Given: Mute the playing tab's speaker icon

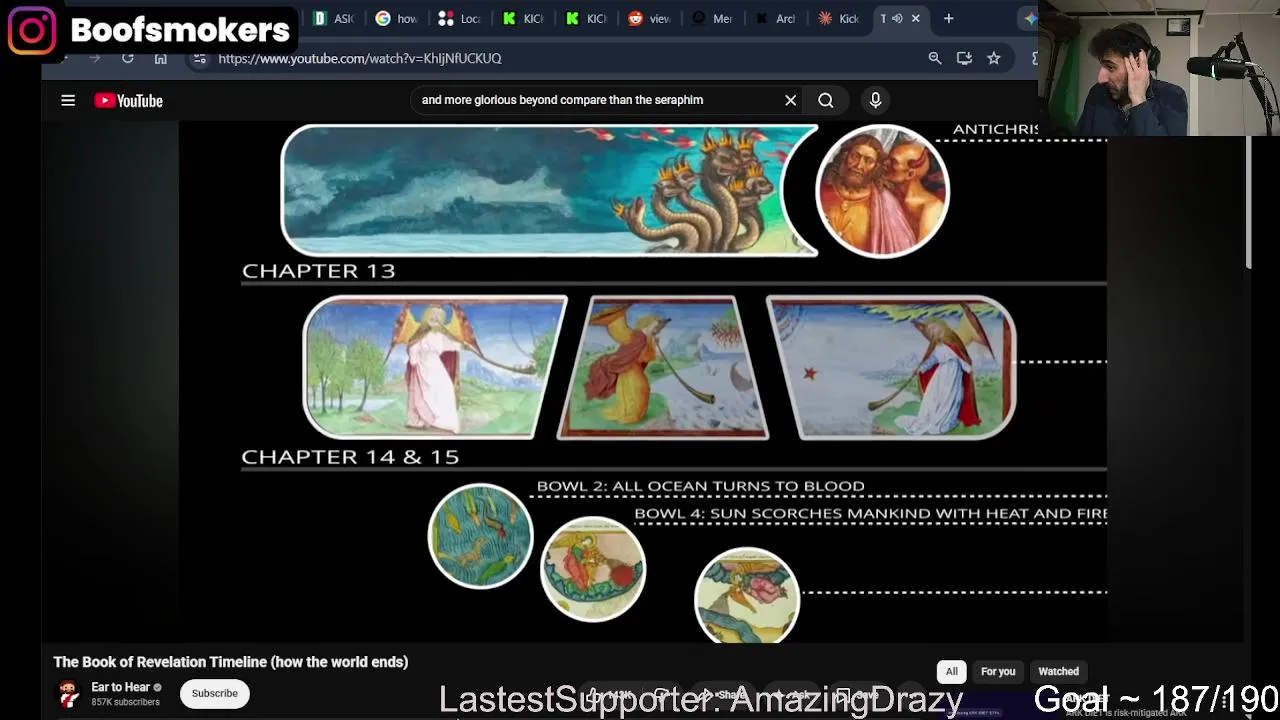Looking at the screenshot, I should point(897,18).
